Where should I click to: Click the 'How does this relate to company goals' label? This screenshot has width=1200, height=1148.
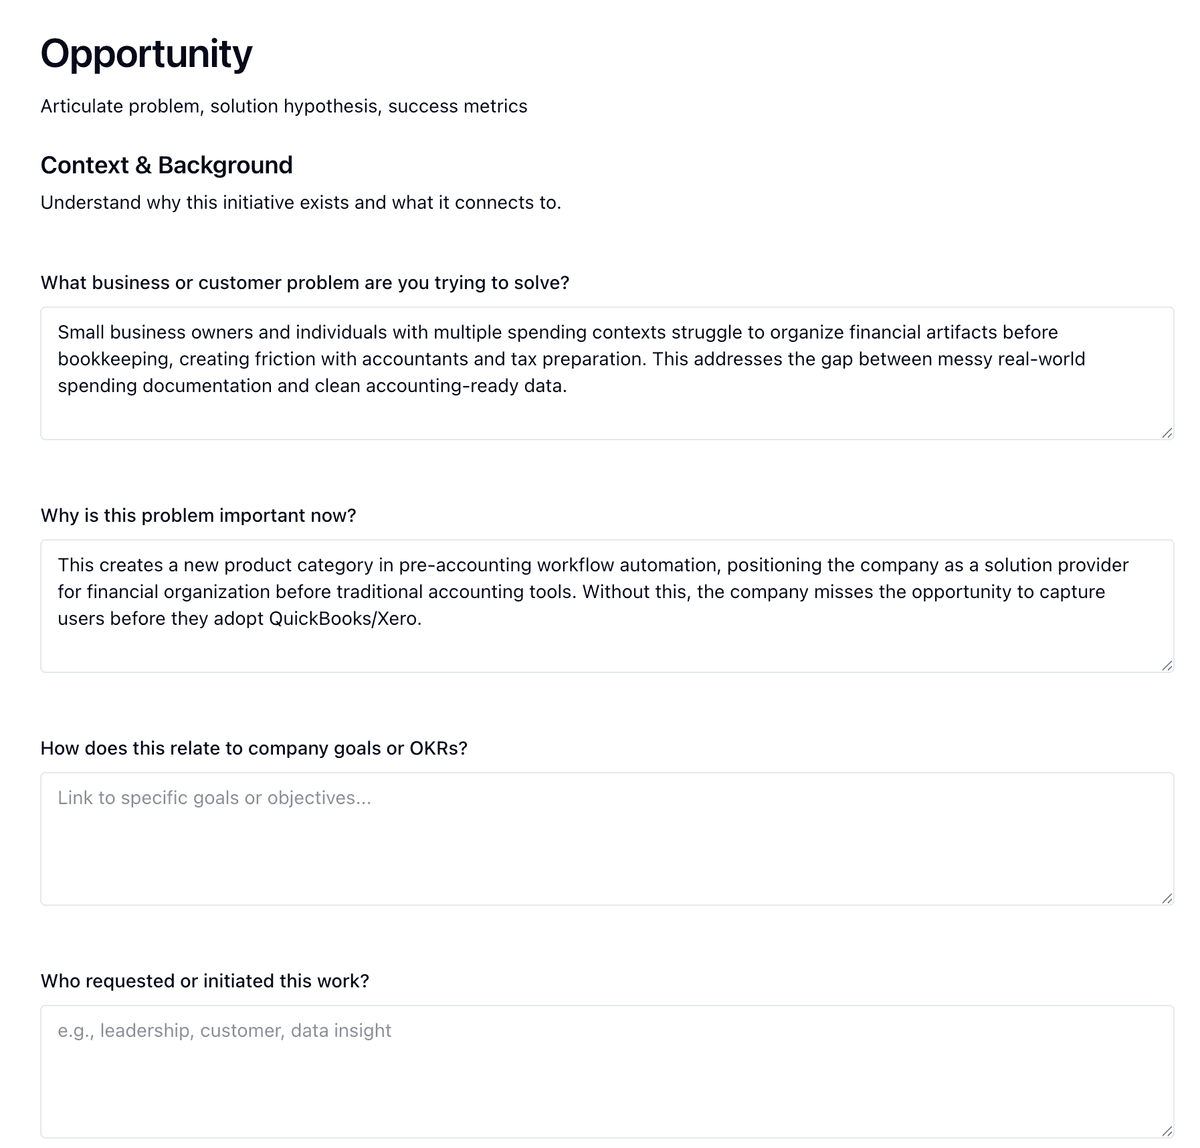254,748
